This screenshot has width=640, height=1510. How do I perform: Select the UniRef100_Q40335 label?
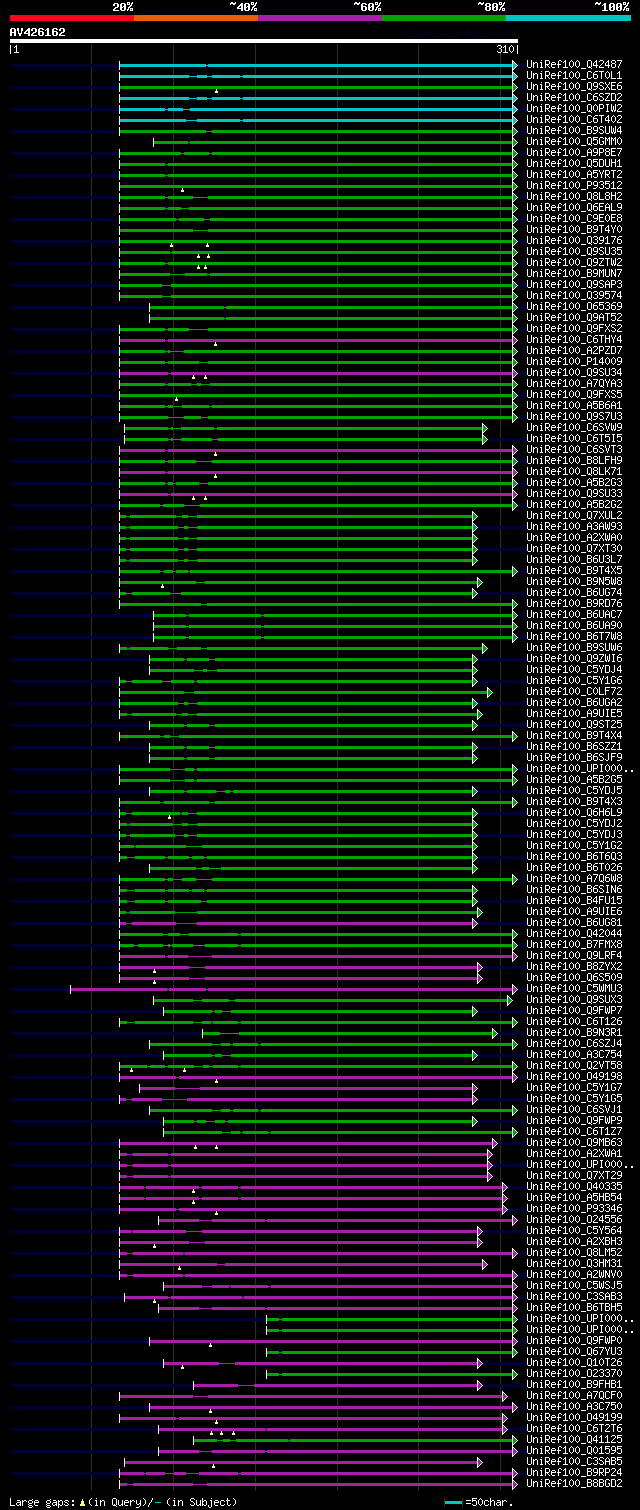pyautogui.click(x=574, y=1186)
